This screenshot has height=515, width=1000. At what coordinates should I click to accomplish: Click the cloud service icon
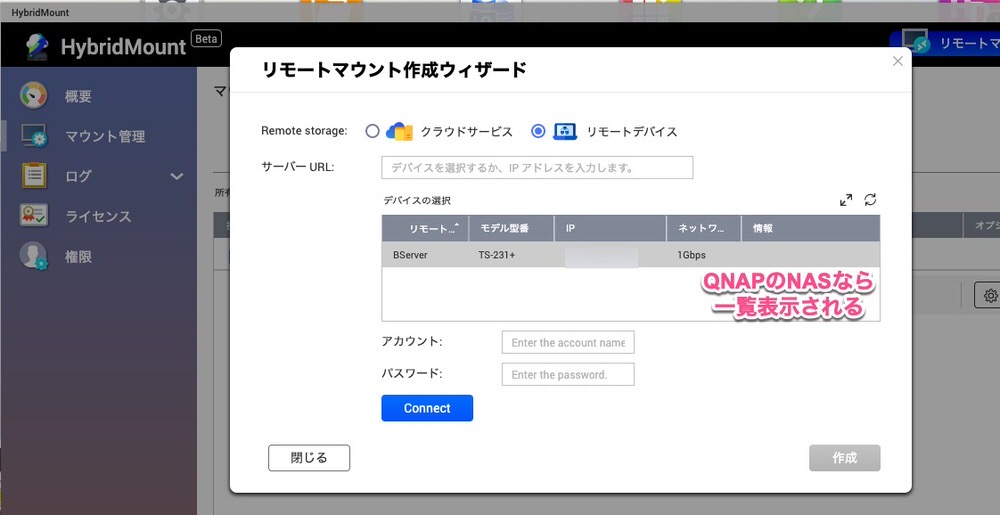coord(399,131)
